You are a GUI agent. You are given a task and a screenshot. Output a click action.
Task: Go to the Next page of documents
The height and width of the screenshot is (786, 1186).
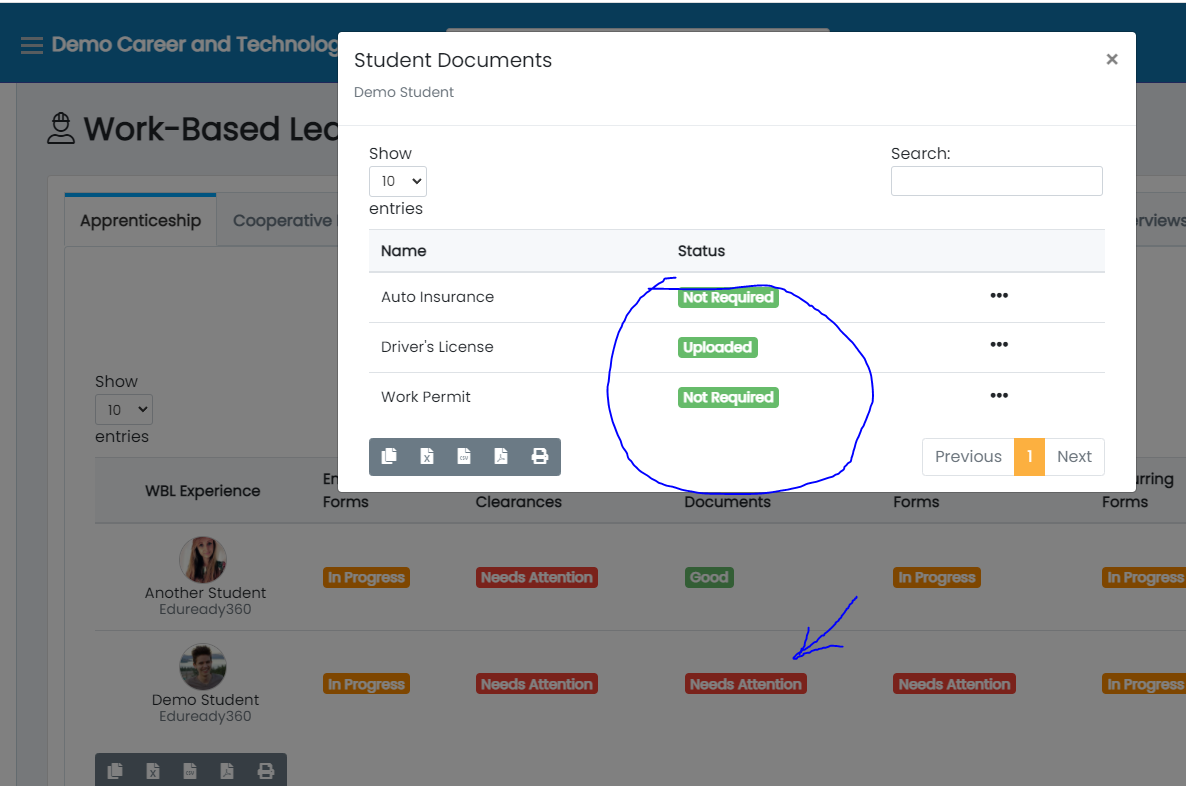pos(1074,456)
